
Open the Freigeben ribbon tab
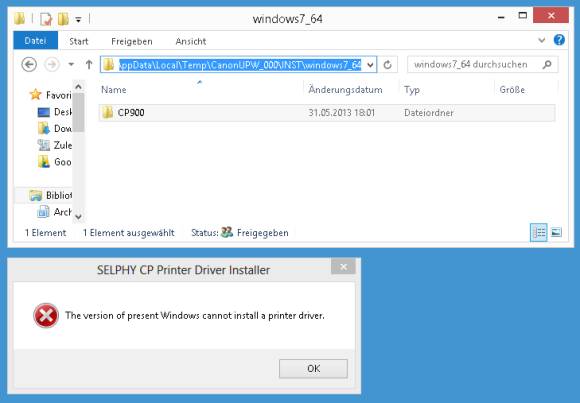[x=132, y=41]
